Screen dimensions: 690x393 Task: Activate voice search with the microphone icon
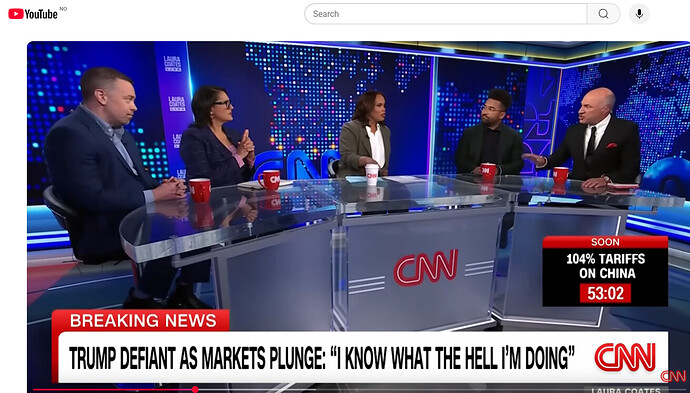pos(639,14)
